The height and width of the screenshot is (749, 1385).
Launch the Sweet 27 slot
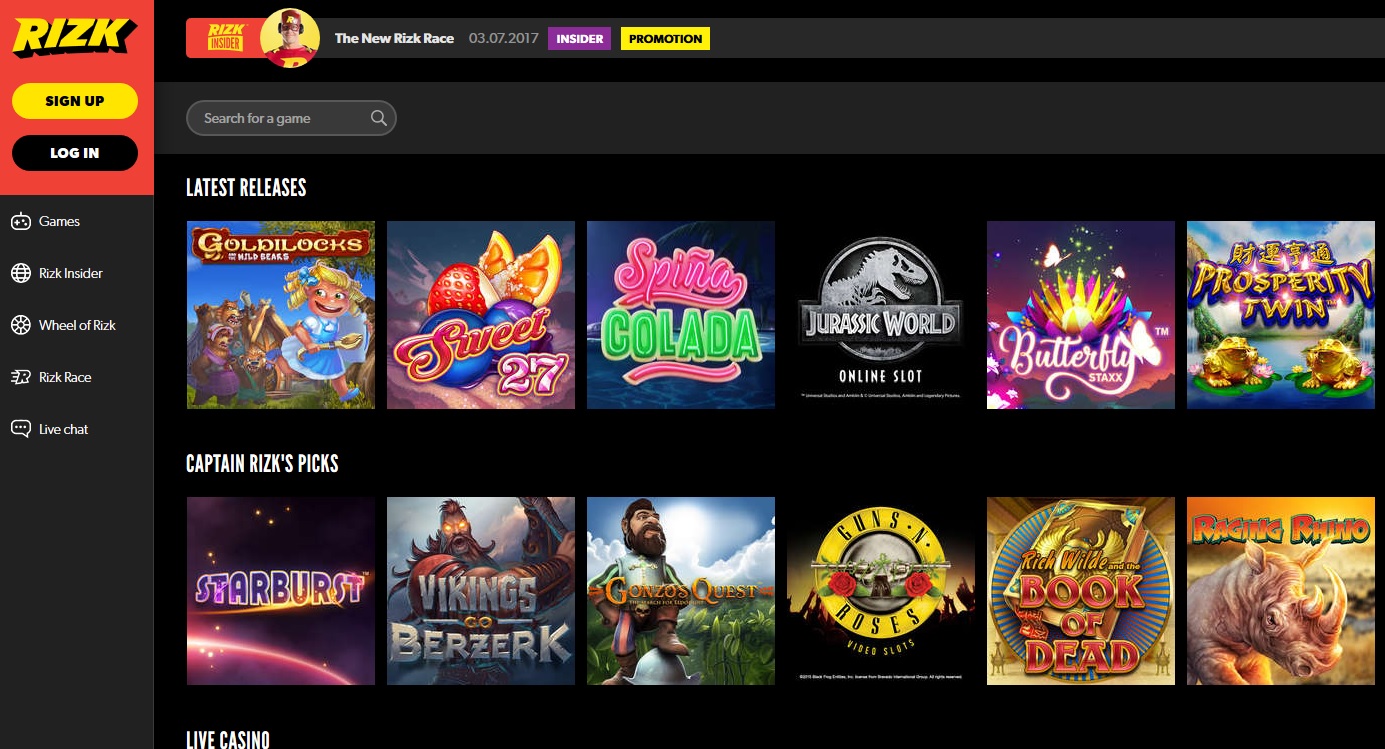point(481,315)
